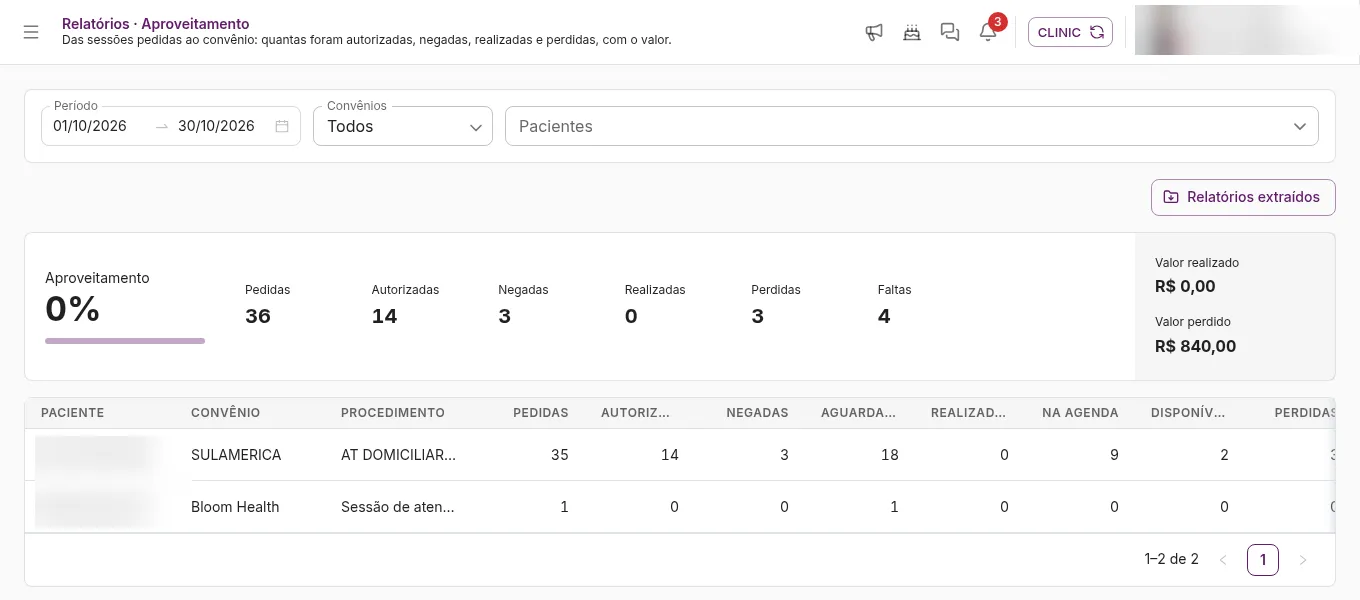Edit the start date 01/10/2026
Image resolution: width=1360 pixels, height=600 pixels.
pos(90,126)
